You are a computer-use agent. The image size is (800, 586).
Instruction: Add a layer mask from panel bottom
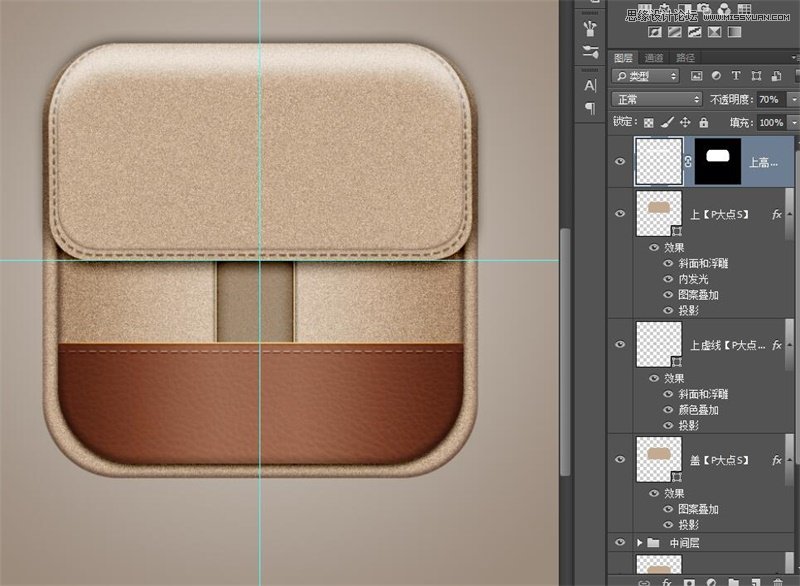tap(689, 582)
